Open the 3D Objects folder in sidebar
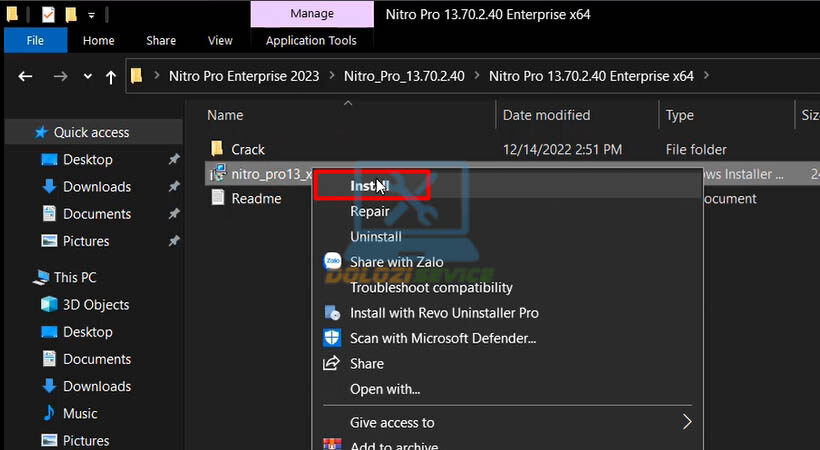 pyautogui.click(x=98, y=305)
